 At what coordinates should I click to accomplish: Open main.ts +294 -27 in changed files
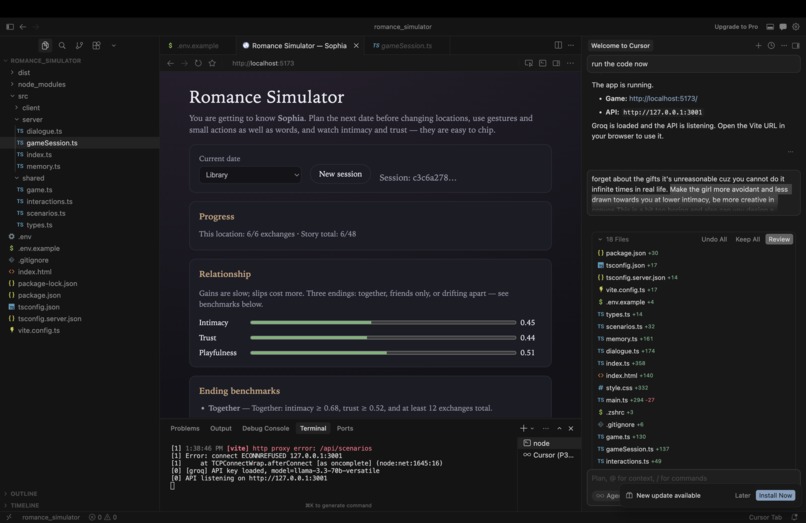pos(626,400)
